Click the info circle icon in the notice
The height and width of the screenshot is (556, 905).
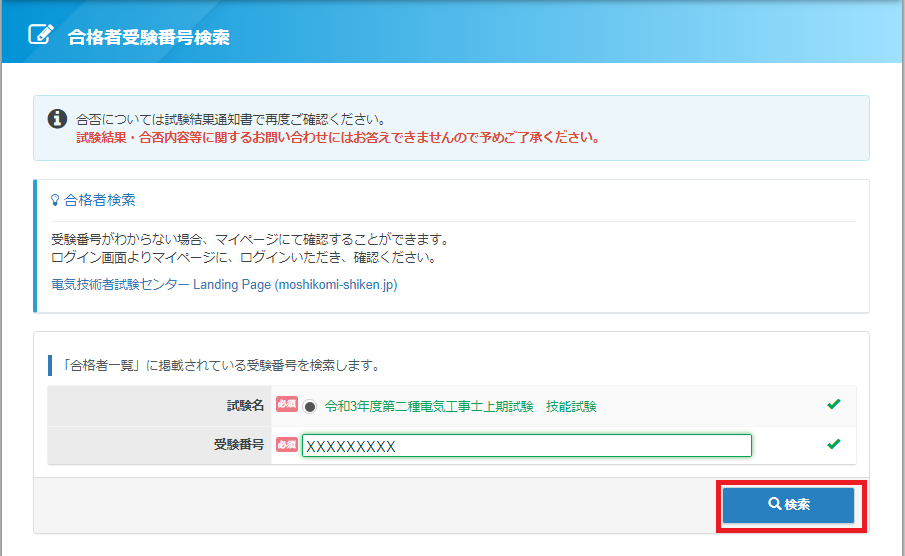pyautogui.click(x=58, y=119)
